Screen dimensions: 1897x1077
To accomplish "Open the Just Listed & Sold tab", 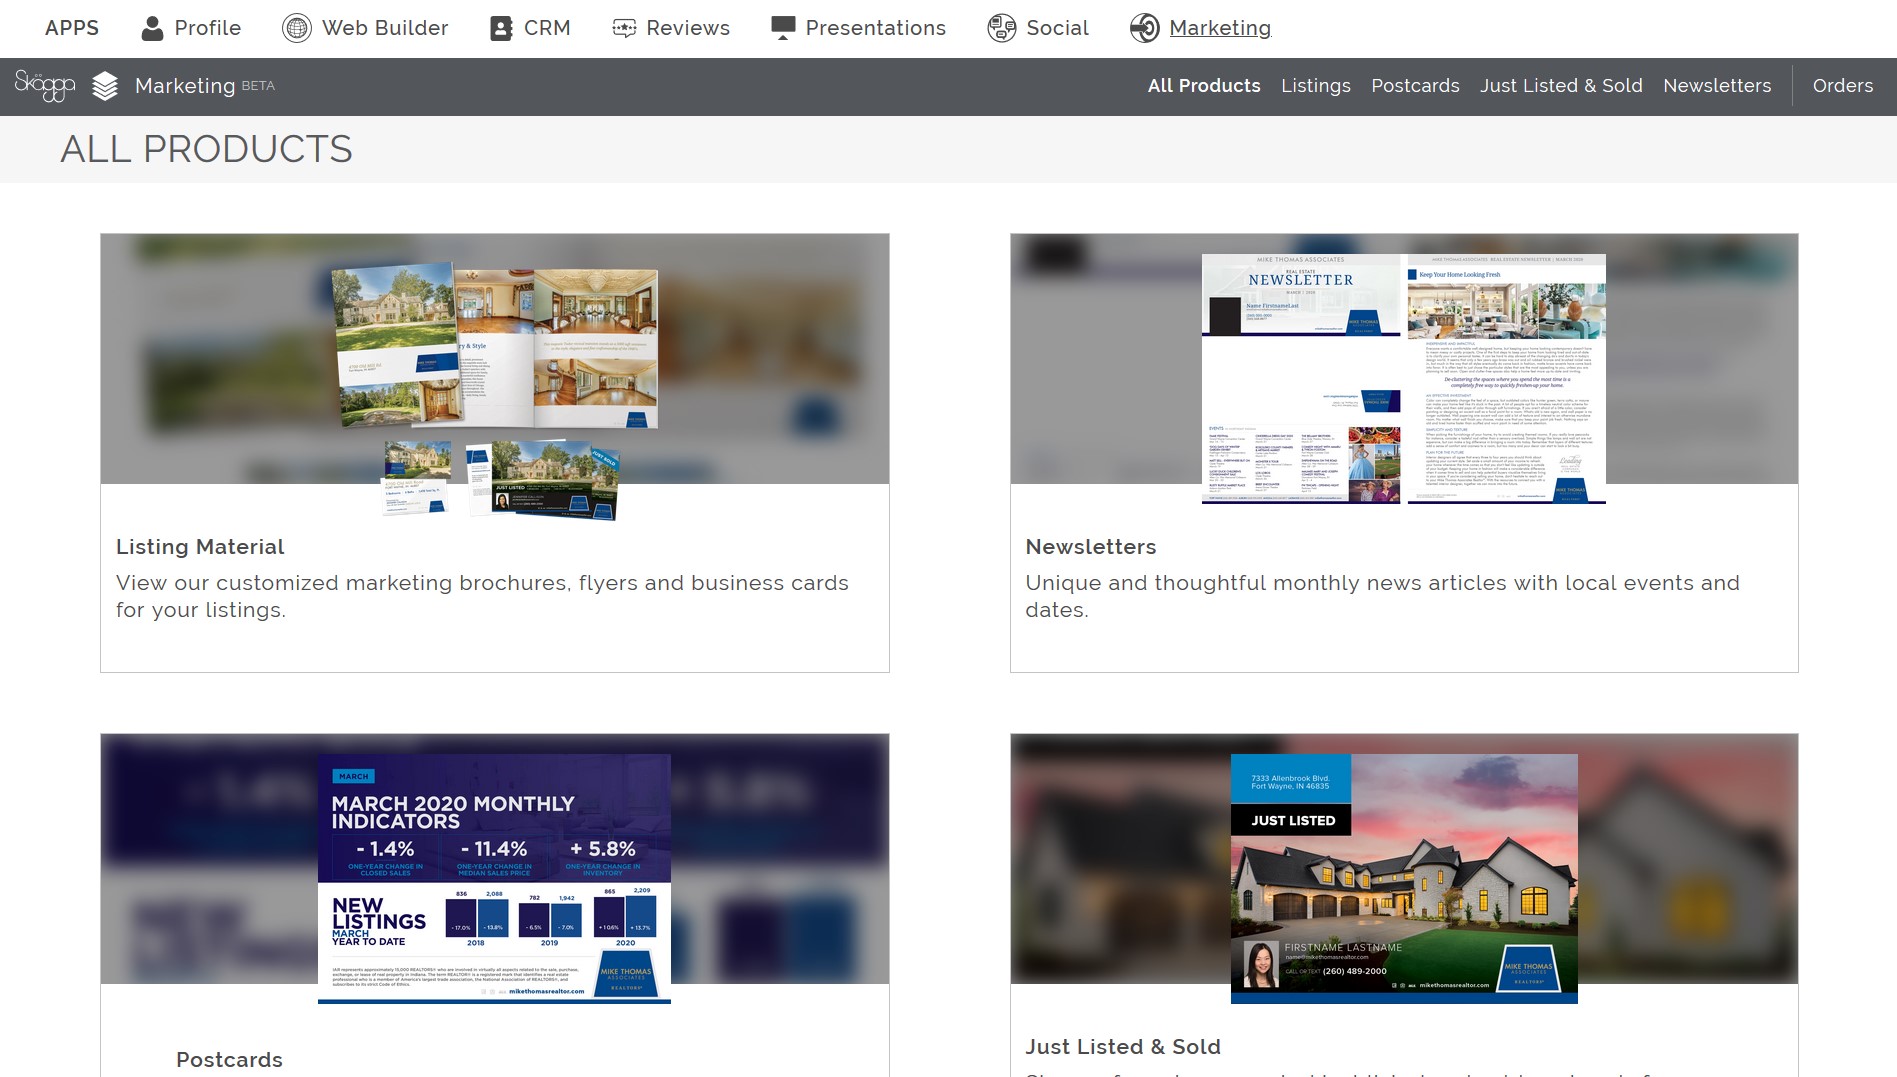I will 1561,86.
